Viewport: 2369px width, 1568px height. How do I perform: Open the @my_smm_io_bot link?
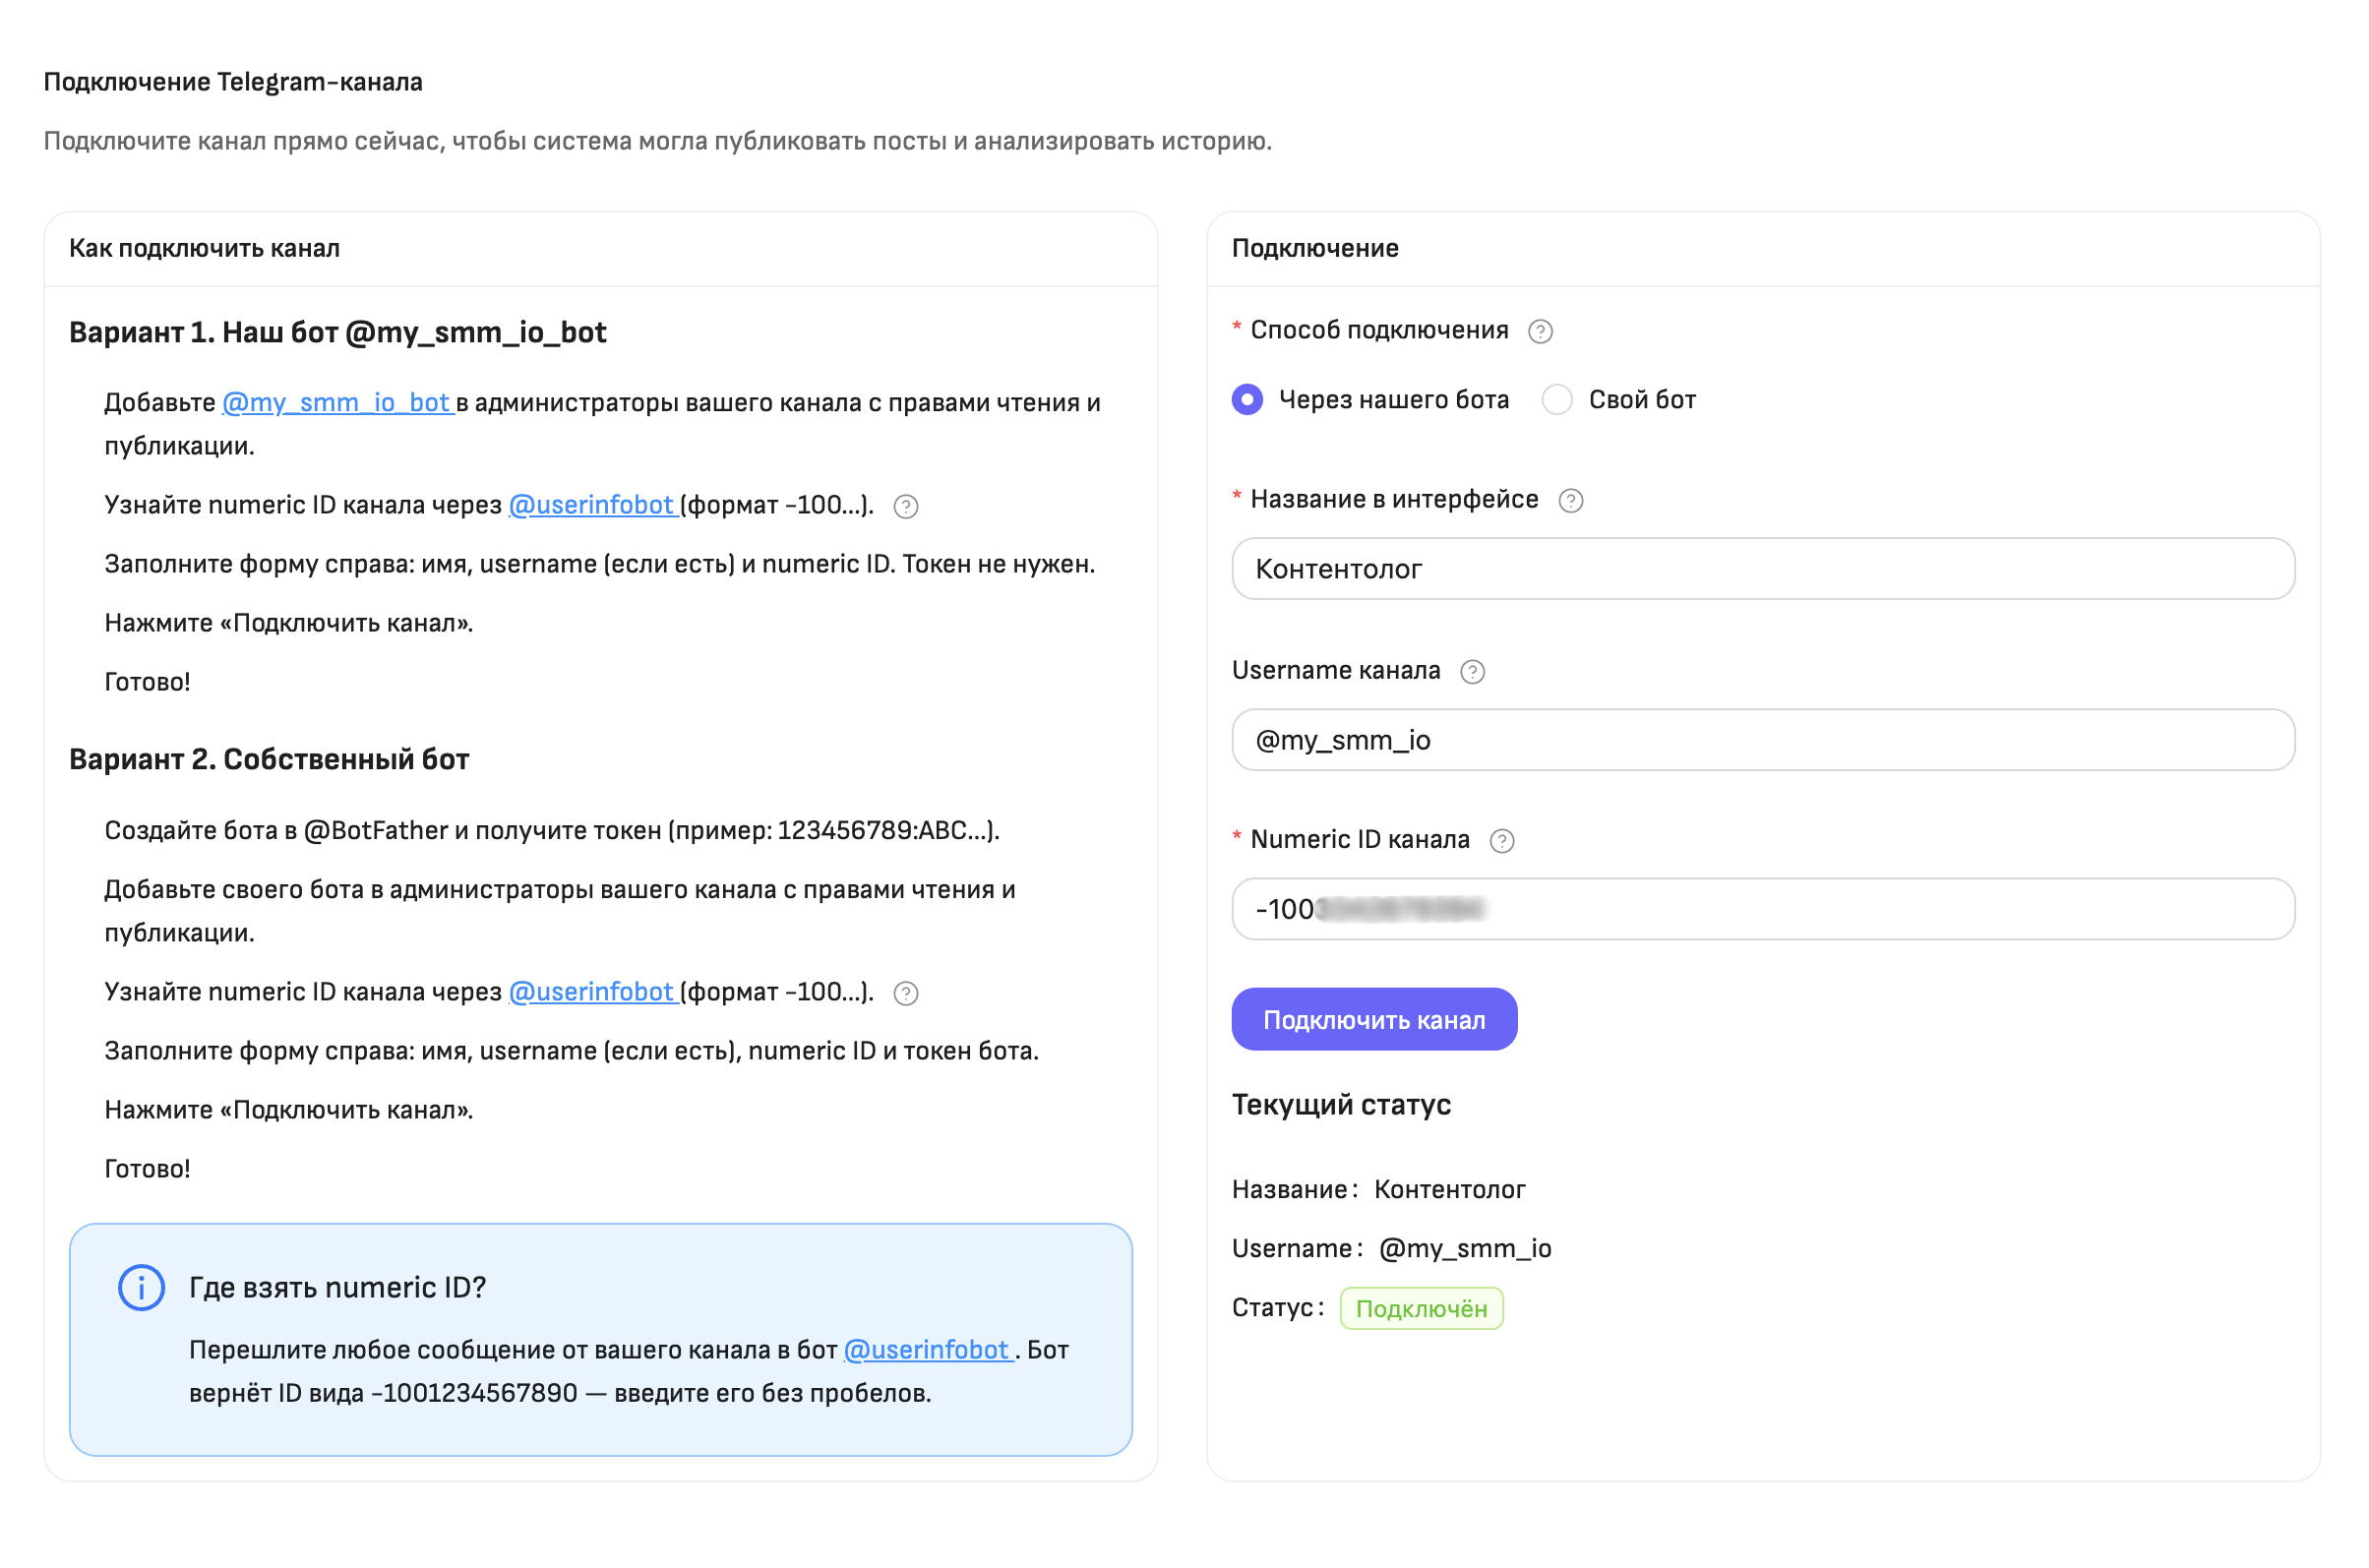337,402
